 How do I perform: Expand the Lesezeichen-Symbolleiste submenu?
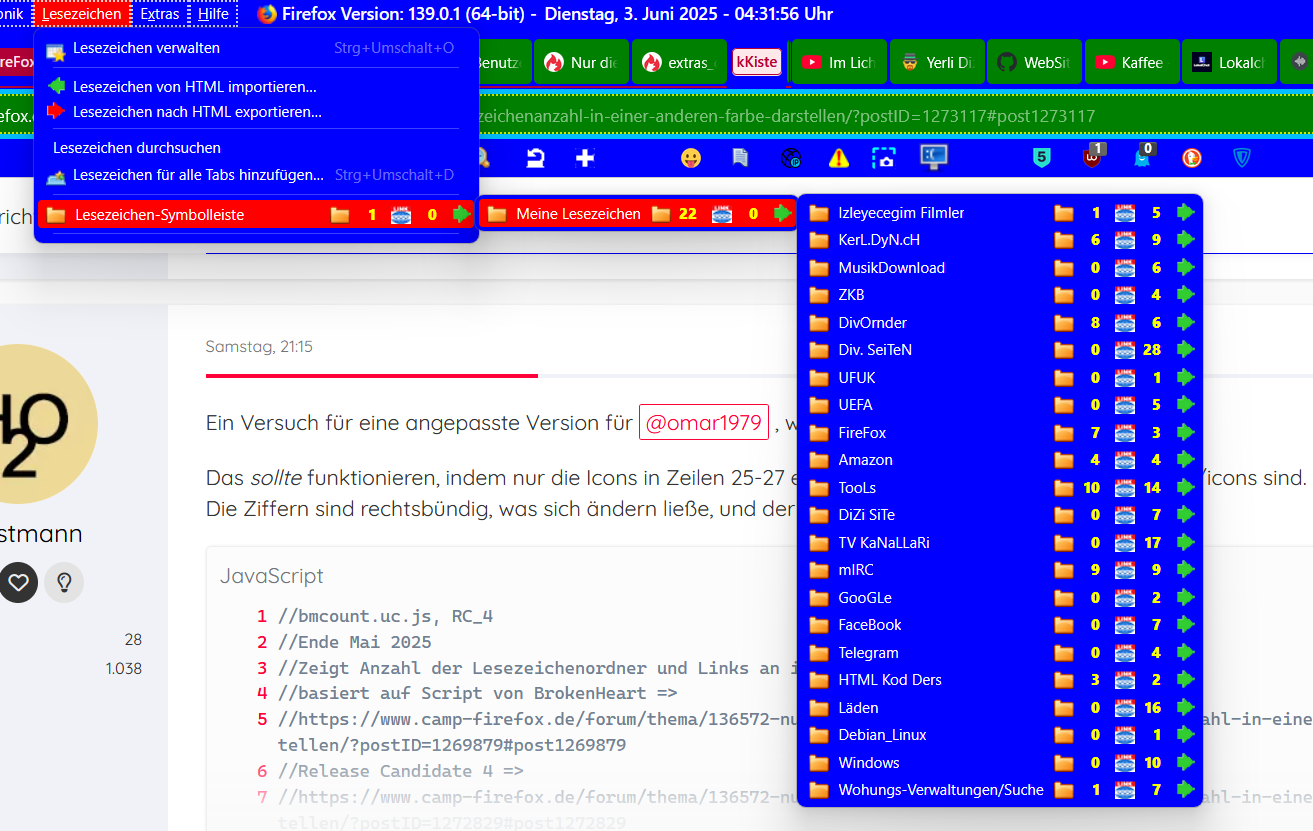click(x=256, y=214)
